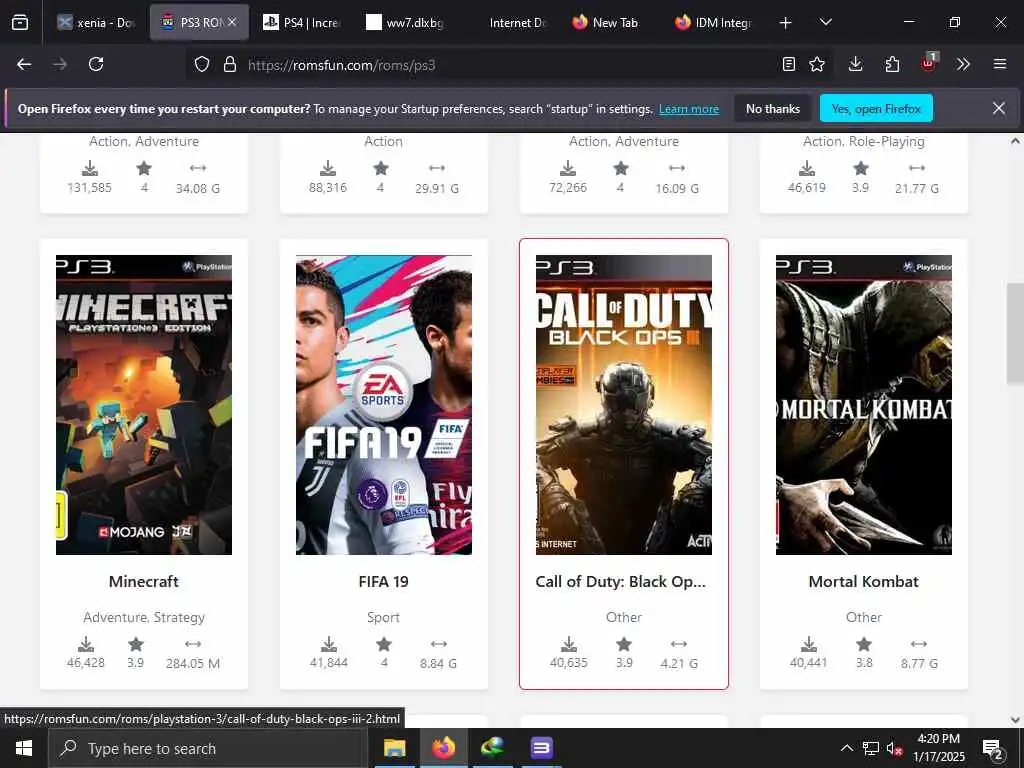Click download icon above 131,585 count
Screen dimensions: 1024x768
point(90,168)
